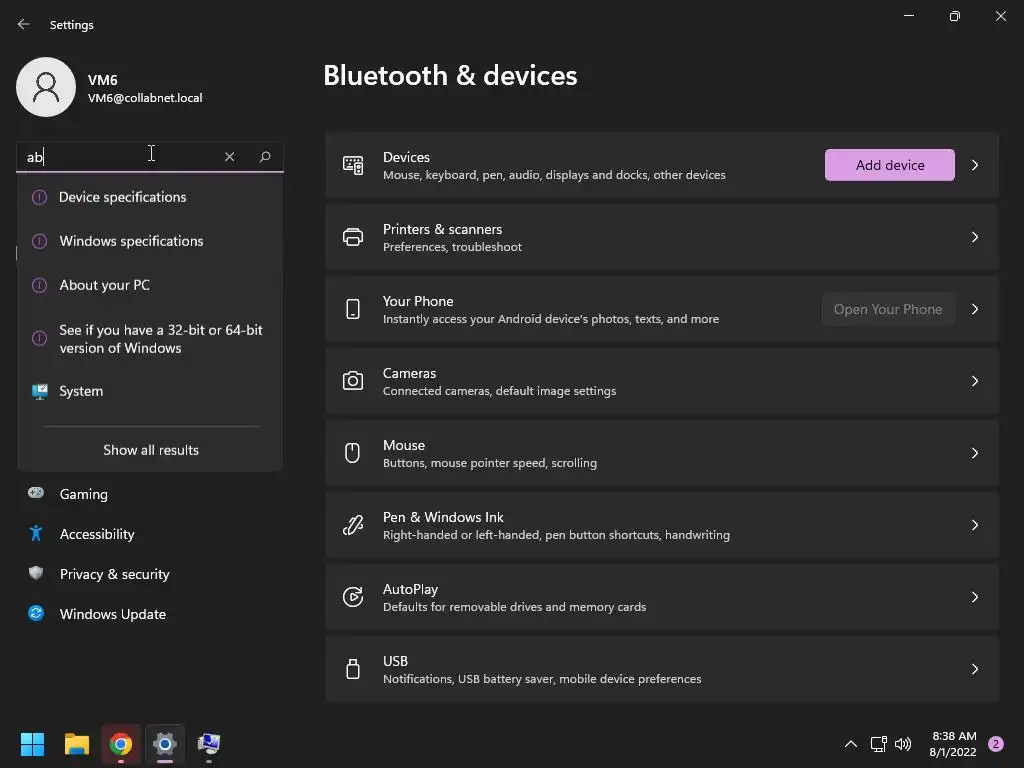Go to Windows Update section
Screen dimensions: 1024x768
(x=112, y=614)
